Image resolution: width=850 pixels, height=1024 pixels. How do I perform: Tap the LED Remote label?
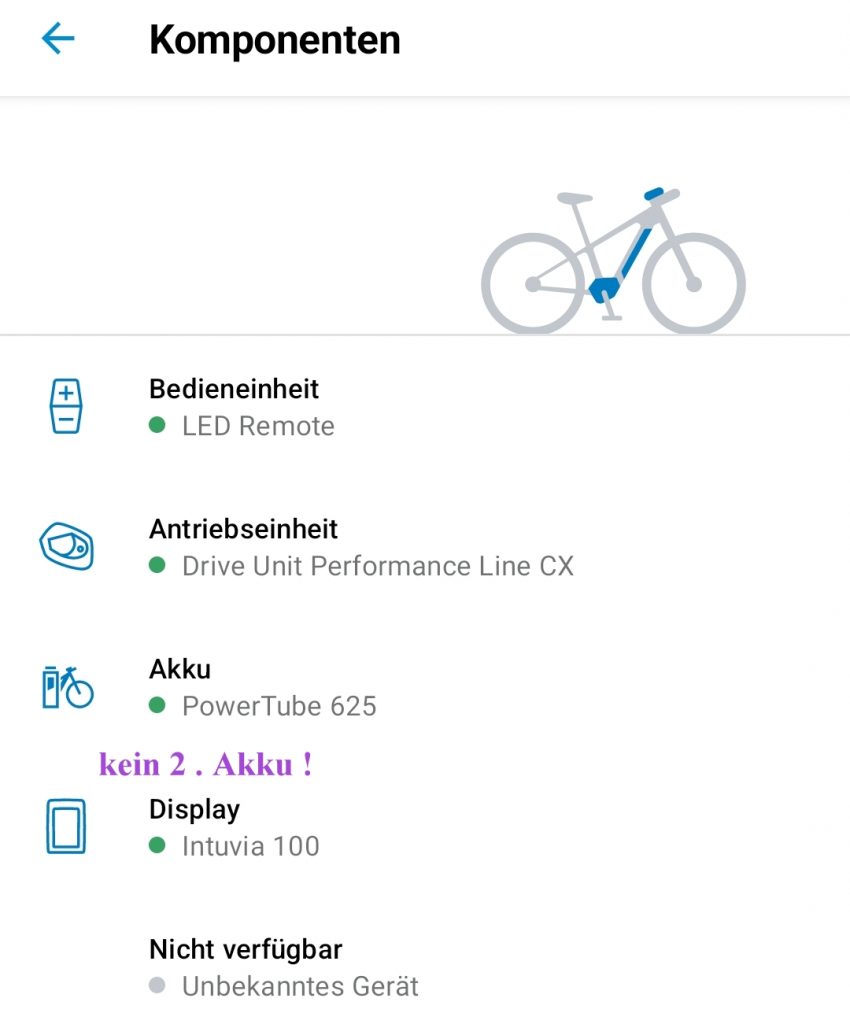coord(258,426)
